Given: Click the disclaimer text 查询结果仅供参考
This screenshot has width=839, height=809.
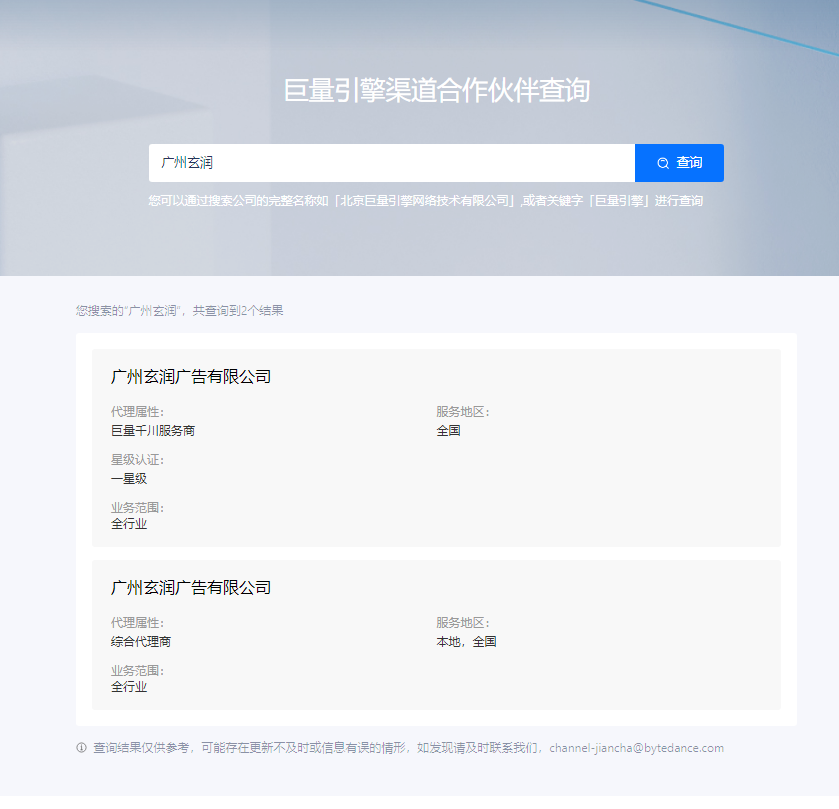Looking at the screenshot, I should click(141, 747).
